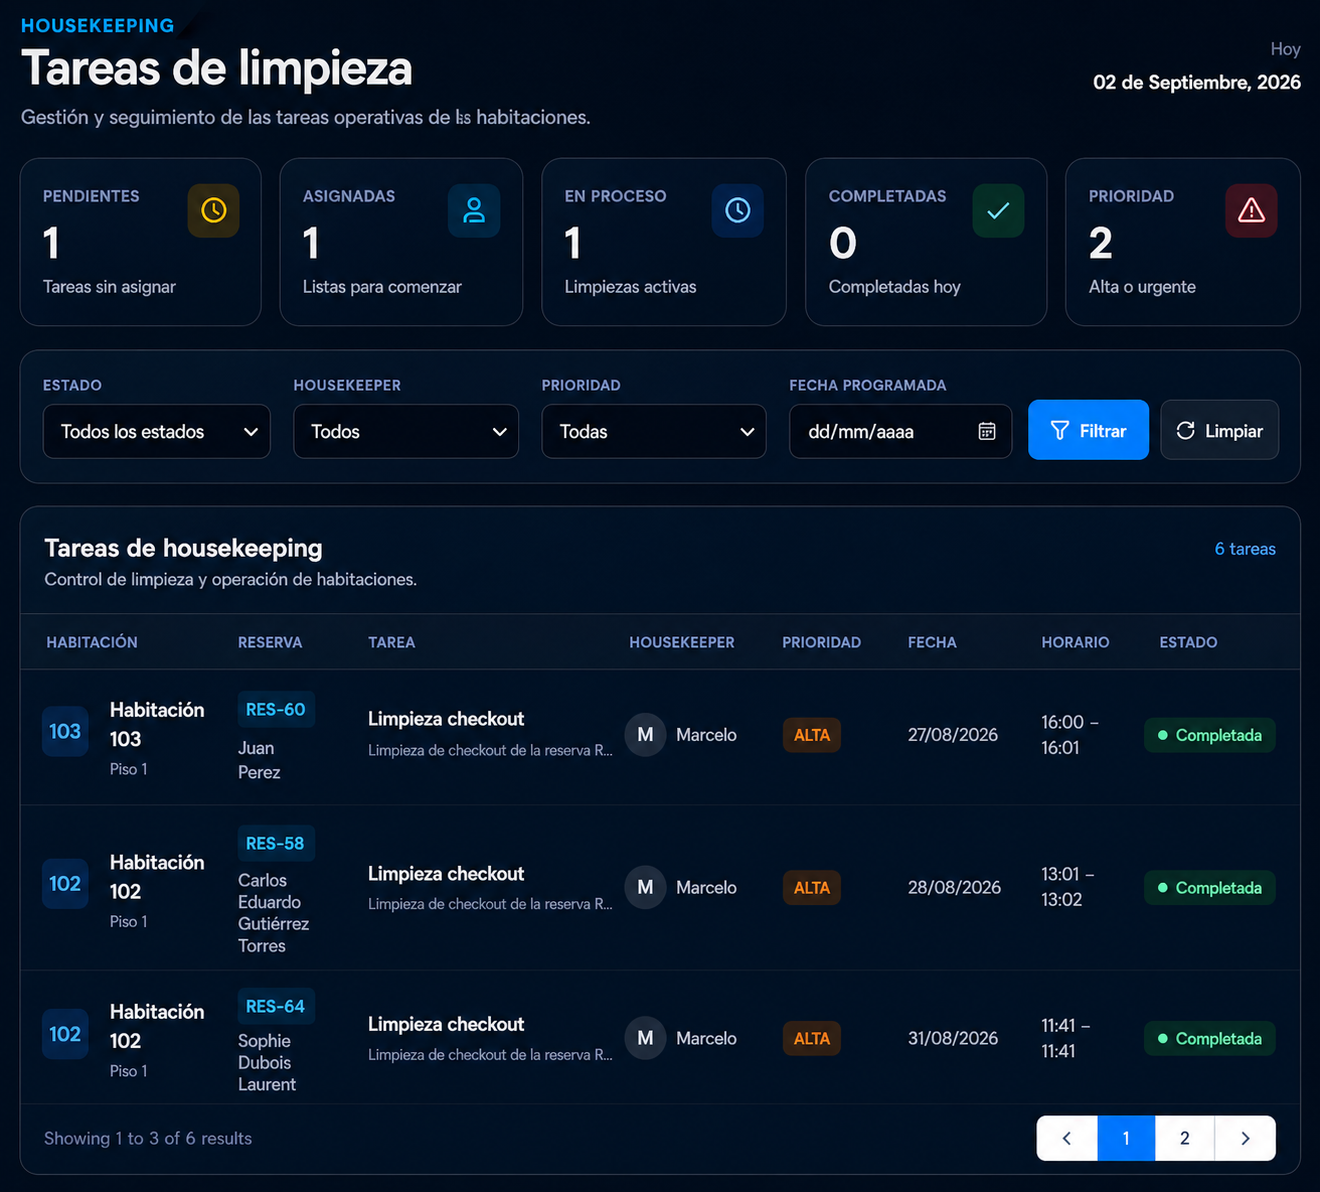Open the Prioridad dropdown 'Todas'
Viewport: 1320px width, 1192px height.
(654, 431)
